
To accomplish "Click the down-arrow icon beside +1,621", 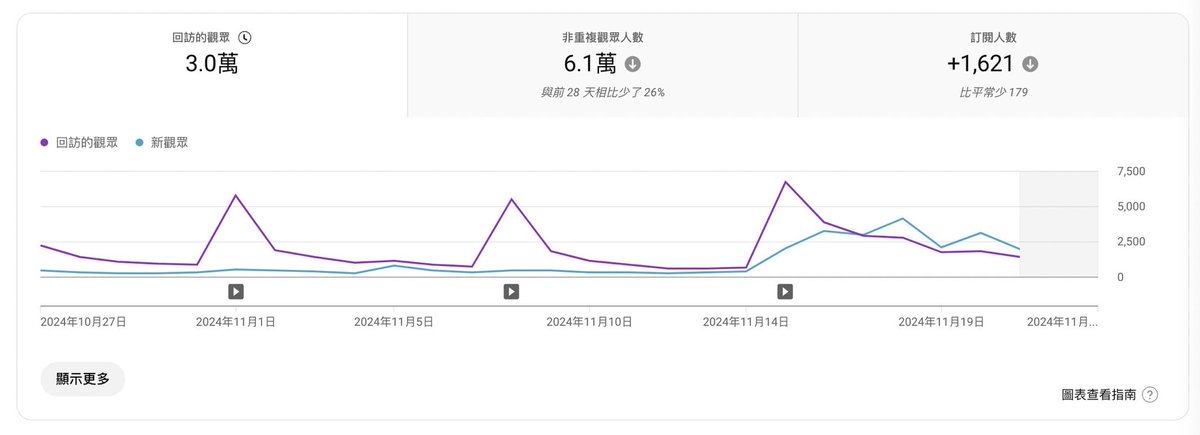I will pyautogui.click(x=1030, y=64).
